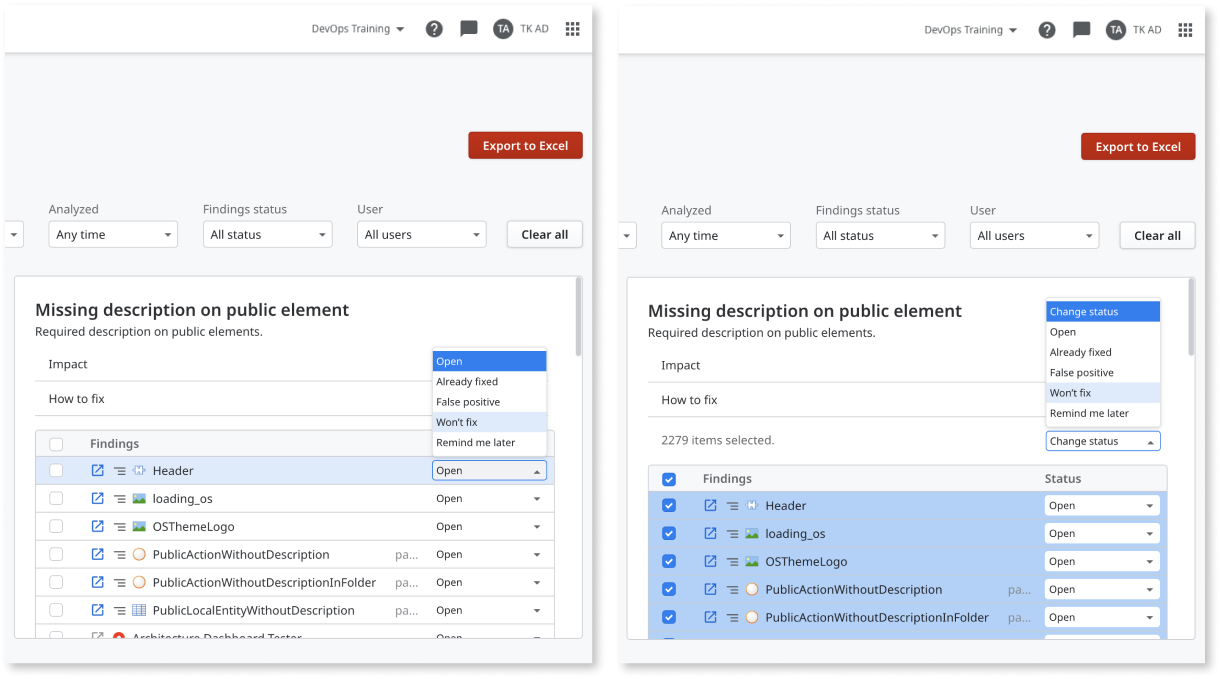Click the element icon beside checked Header row
1220x679 pixels.
tap(751, 506)
